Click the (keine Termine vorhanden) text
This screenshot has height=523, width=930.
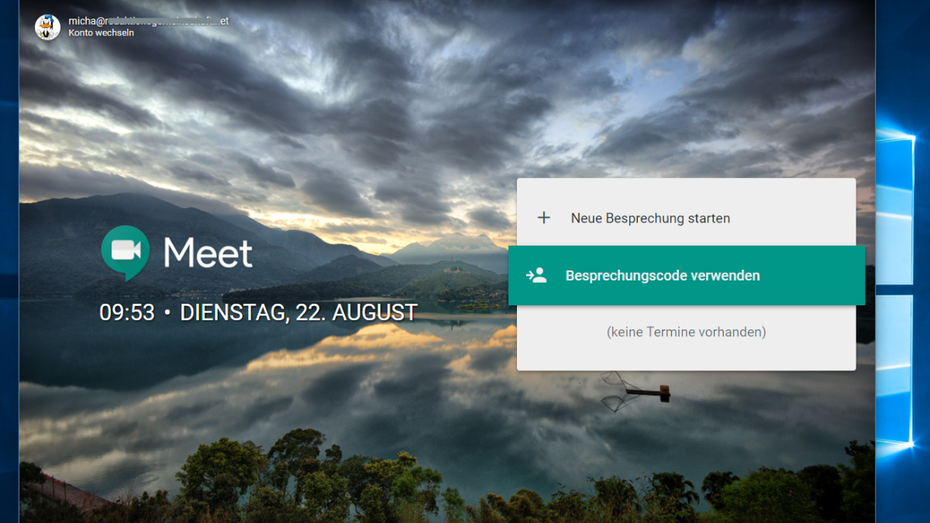pos(686,331)
